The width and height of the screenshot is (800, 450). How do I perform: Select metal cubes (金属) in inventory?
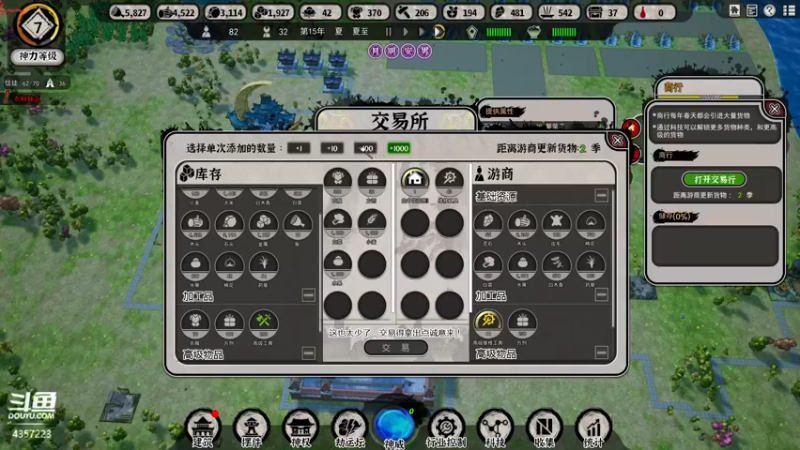263,226
